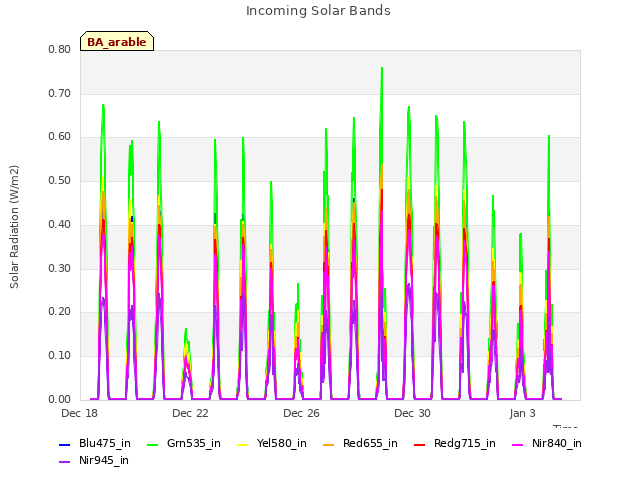Image resolution: width=640 pixels, height=480 pixels.
Task: Click the 0.80 y-axis tick label
Action: tap(60, 49)
